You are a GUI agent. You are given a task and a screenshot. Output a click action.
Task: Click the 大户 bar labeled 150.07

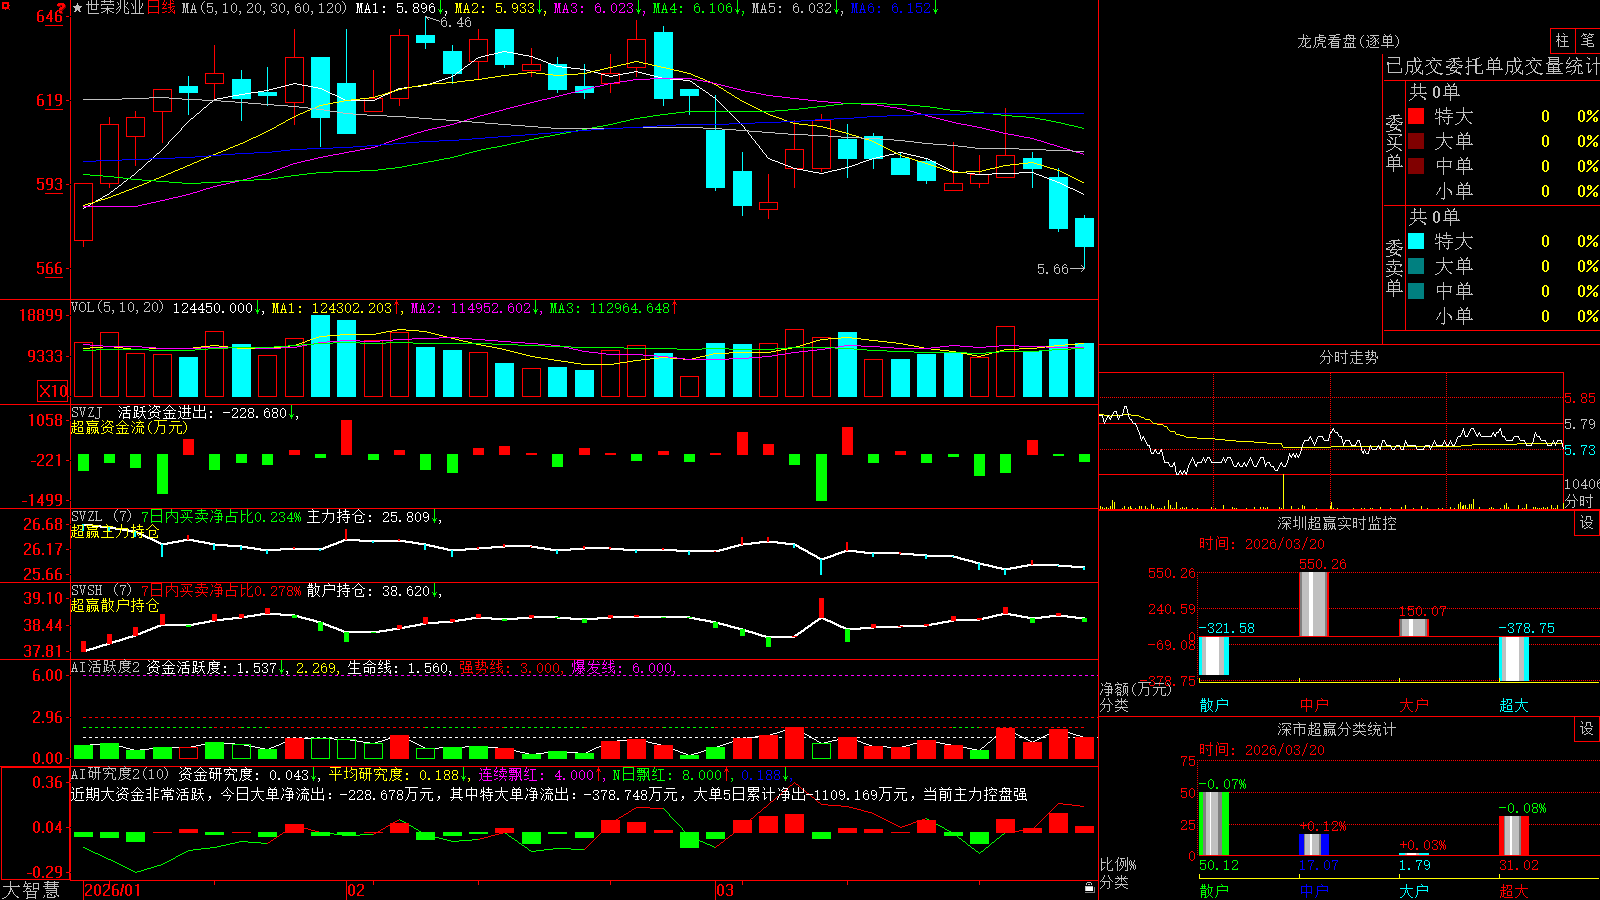pos(1414,627)
